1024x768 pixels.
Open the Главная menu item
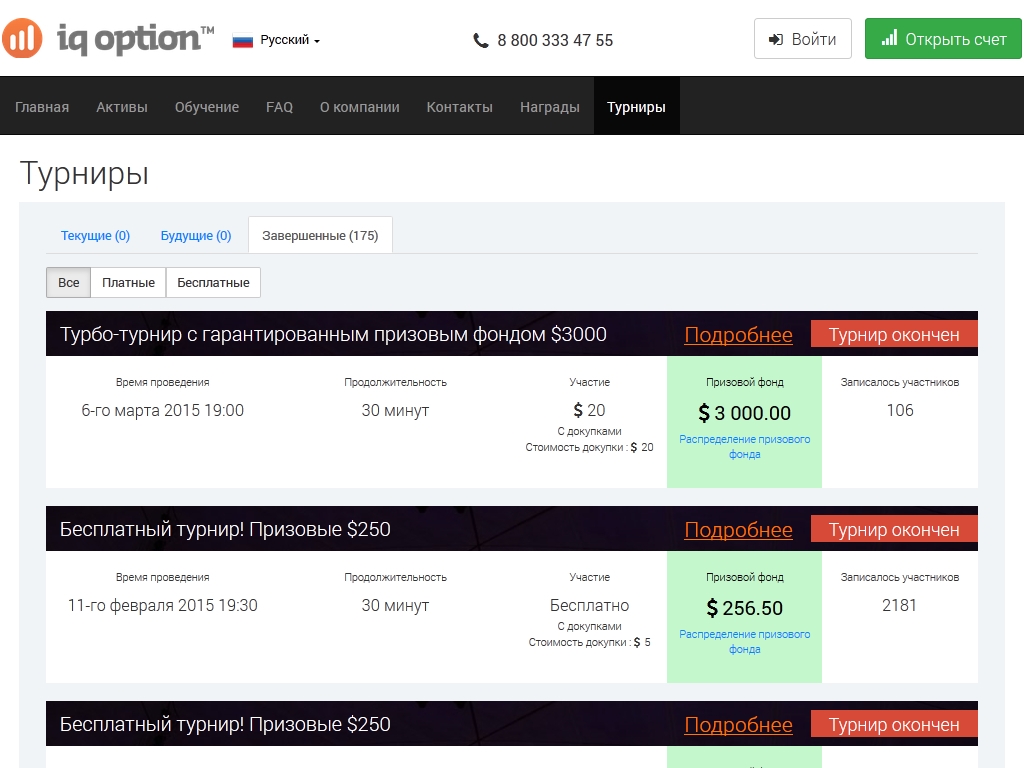pyautogui.click(x=42, y=107)
